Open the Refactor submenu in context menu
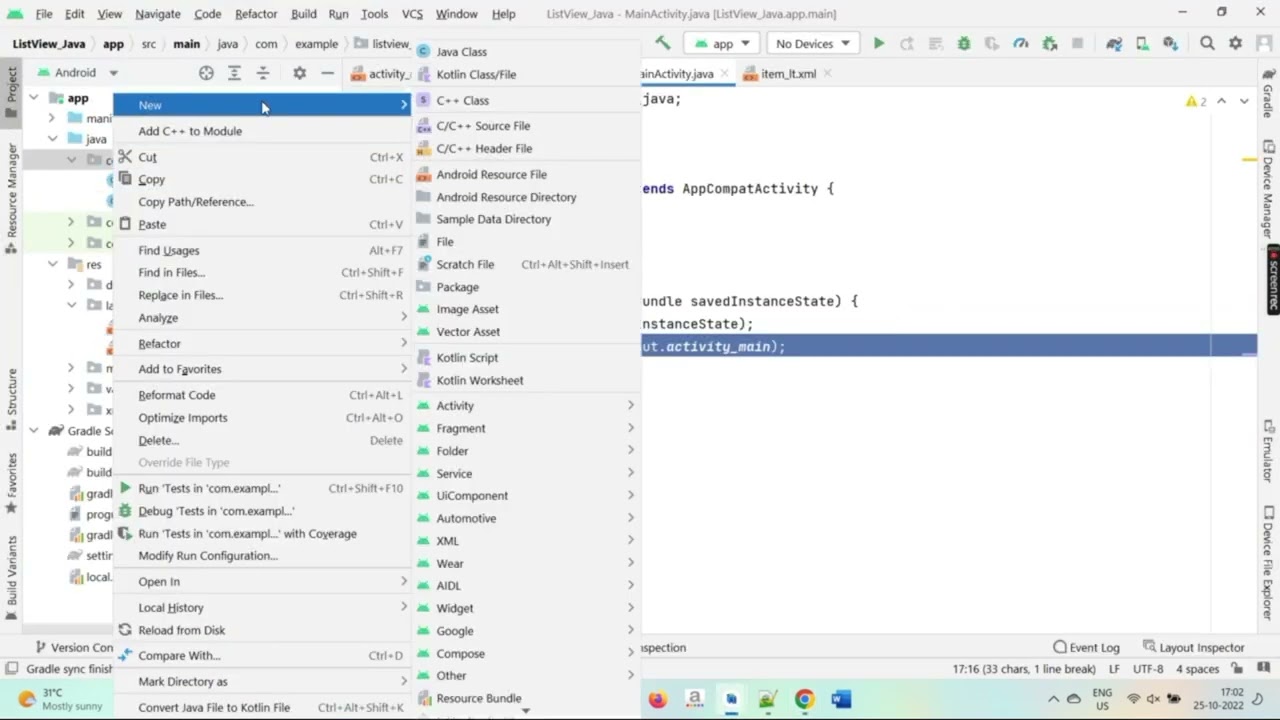 pyautogui.click(x=262, y=344)
